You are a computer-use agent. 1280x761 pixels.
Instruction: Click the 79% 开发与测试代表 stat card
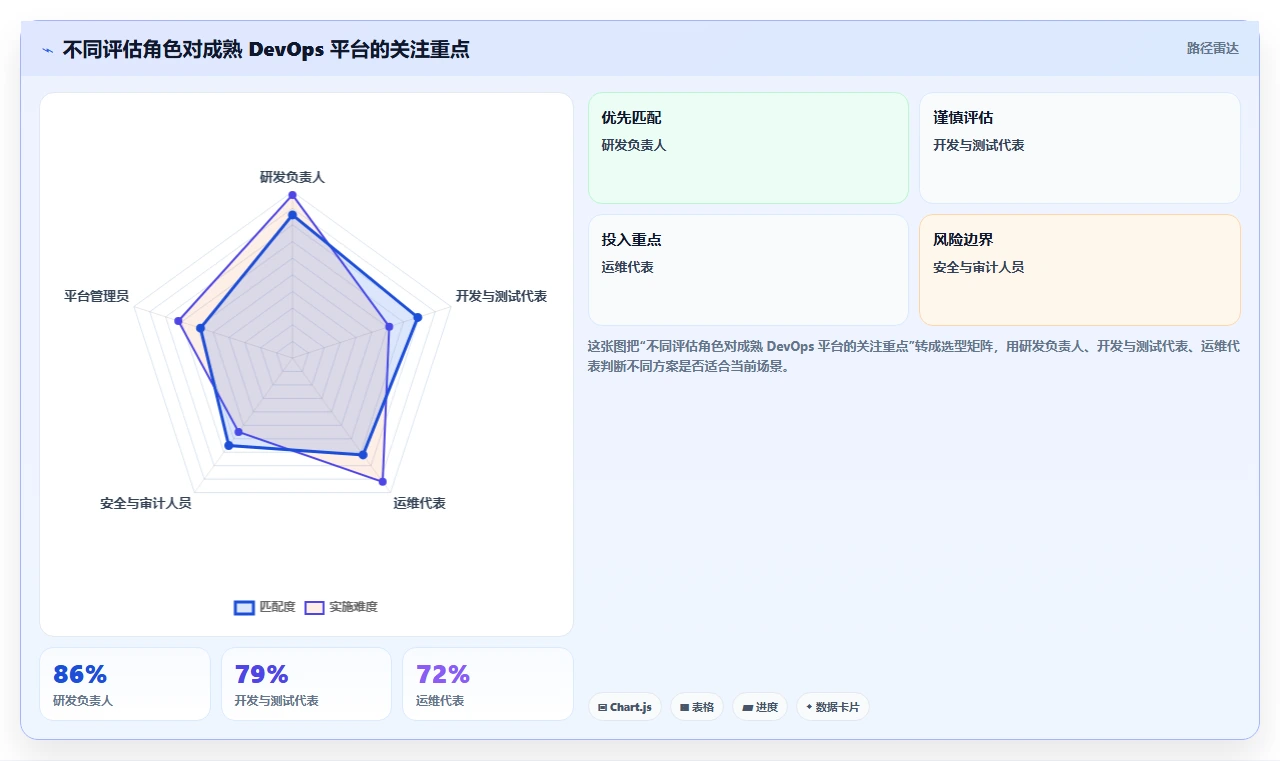306,684
